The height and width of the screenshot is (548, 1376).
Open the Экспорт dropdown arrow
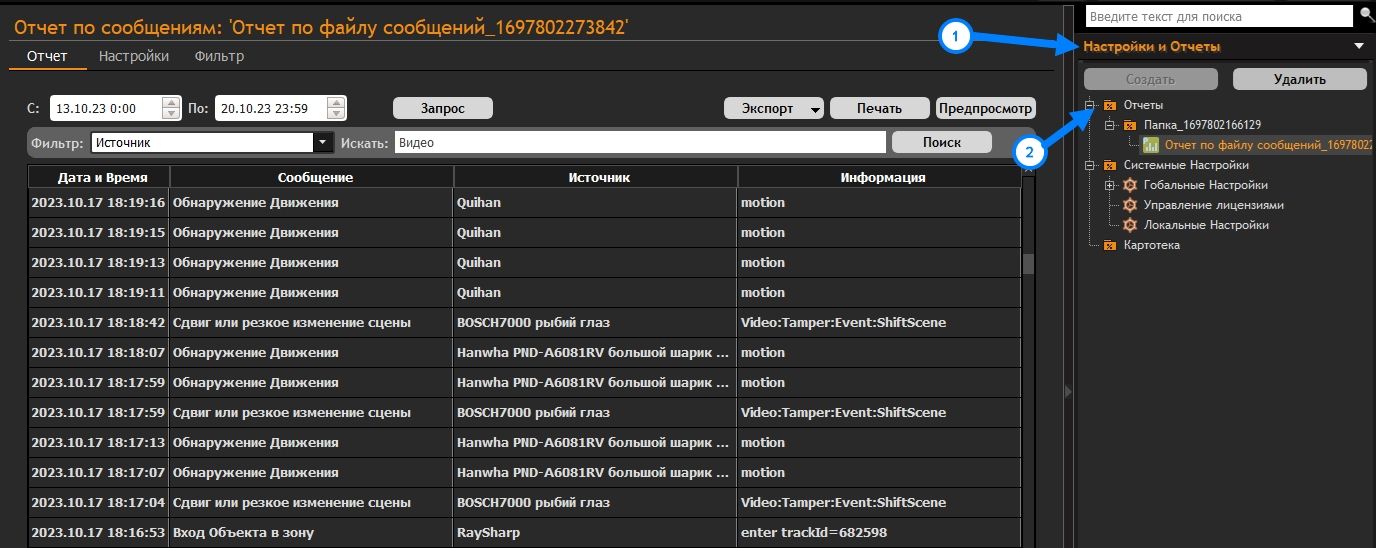point(815,109)
